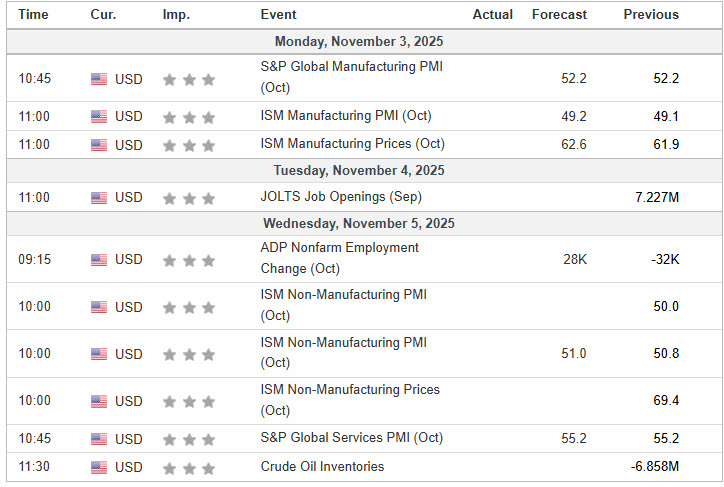Click the importance stars for S&P Global Services PMI
Screen dimensions: 724x487
pyautogui.click(x=189, y=439)
